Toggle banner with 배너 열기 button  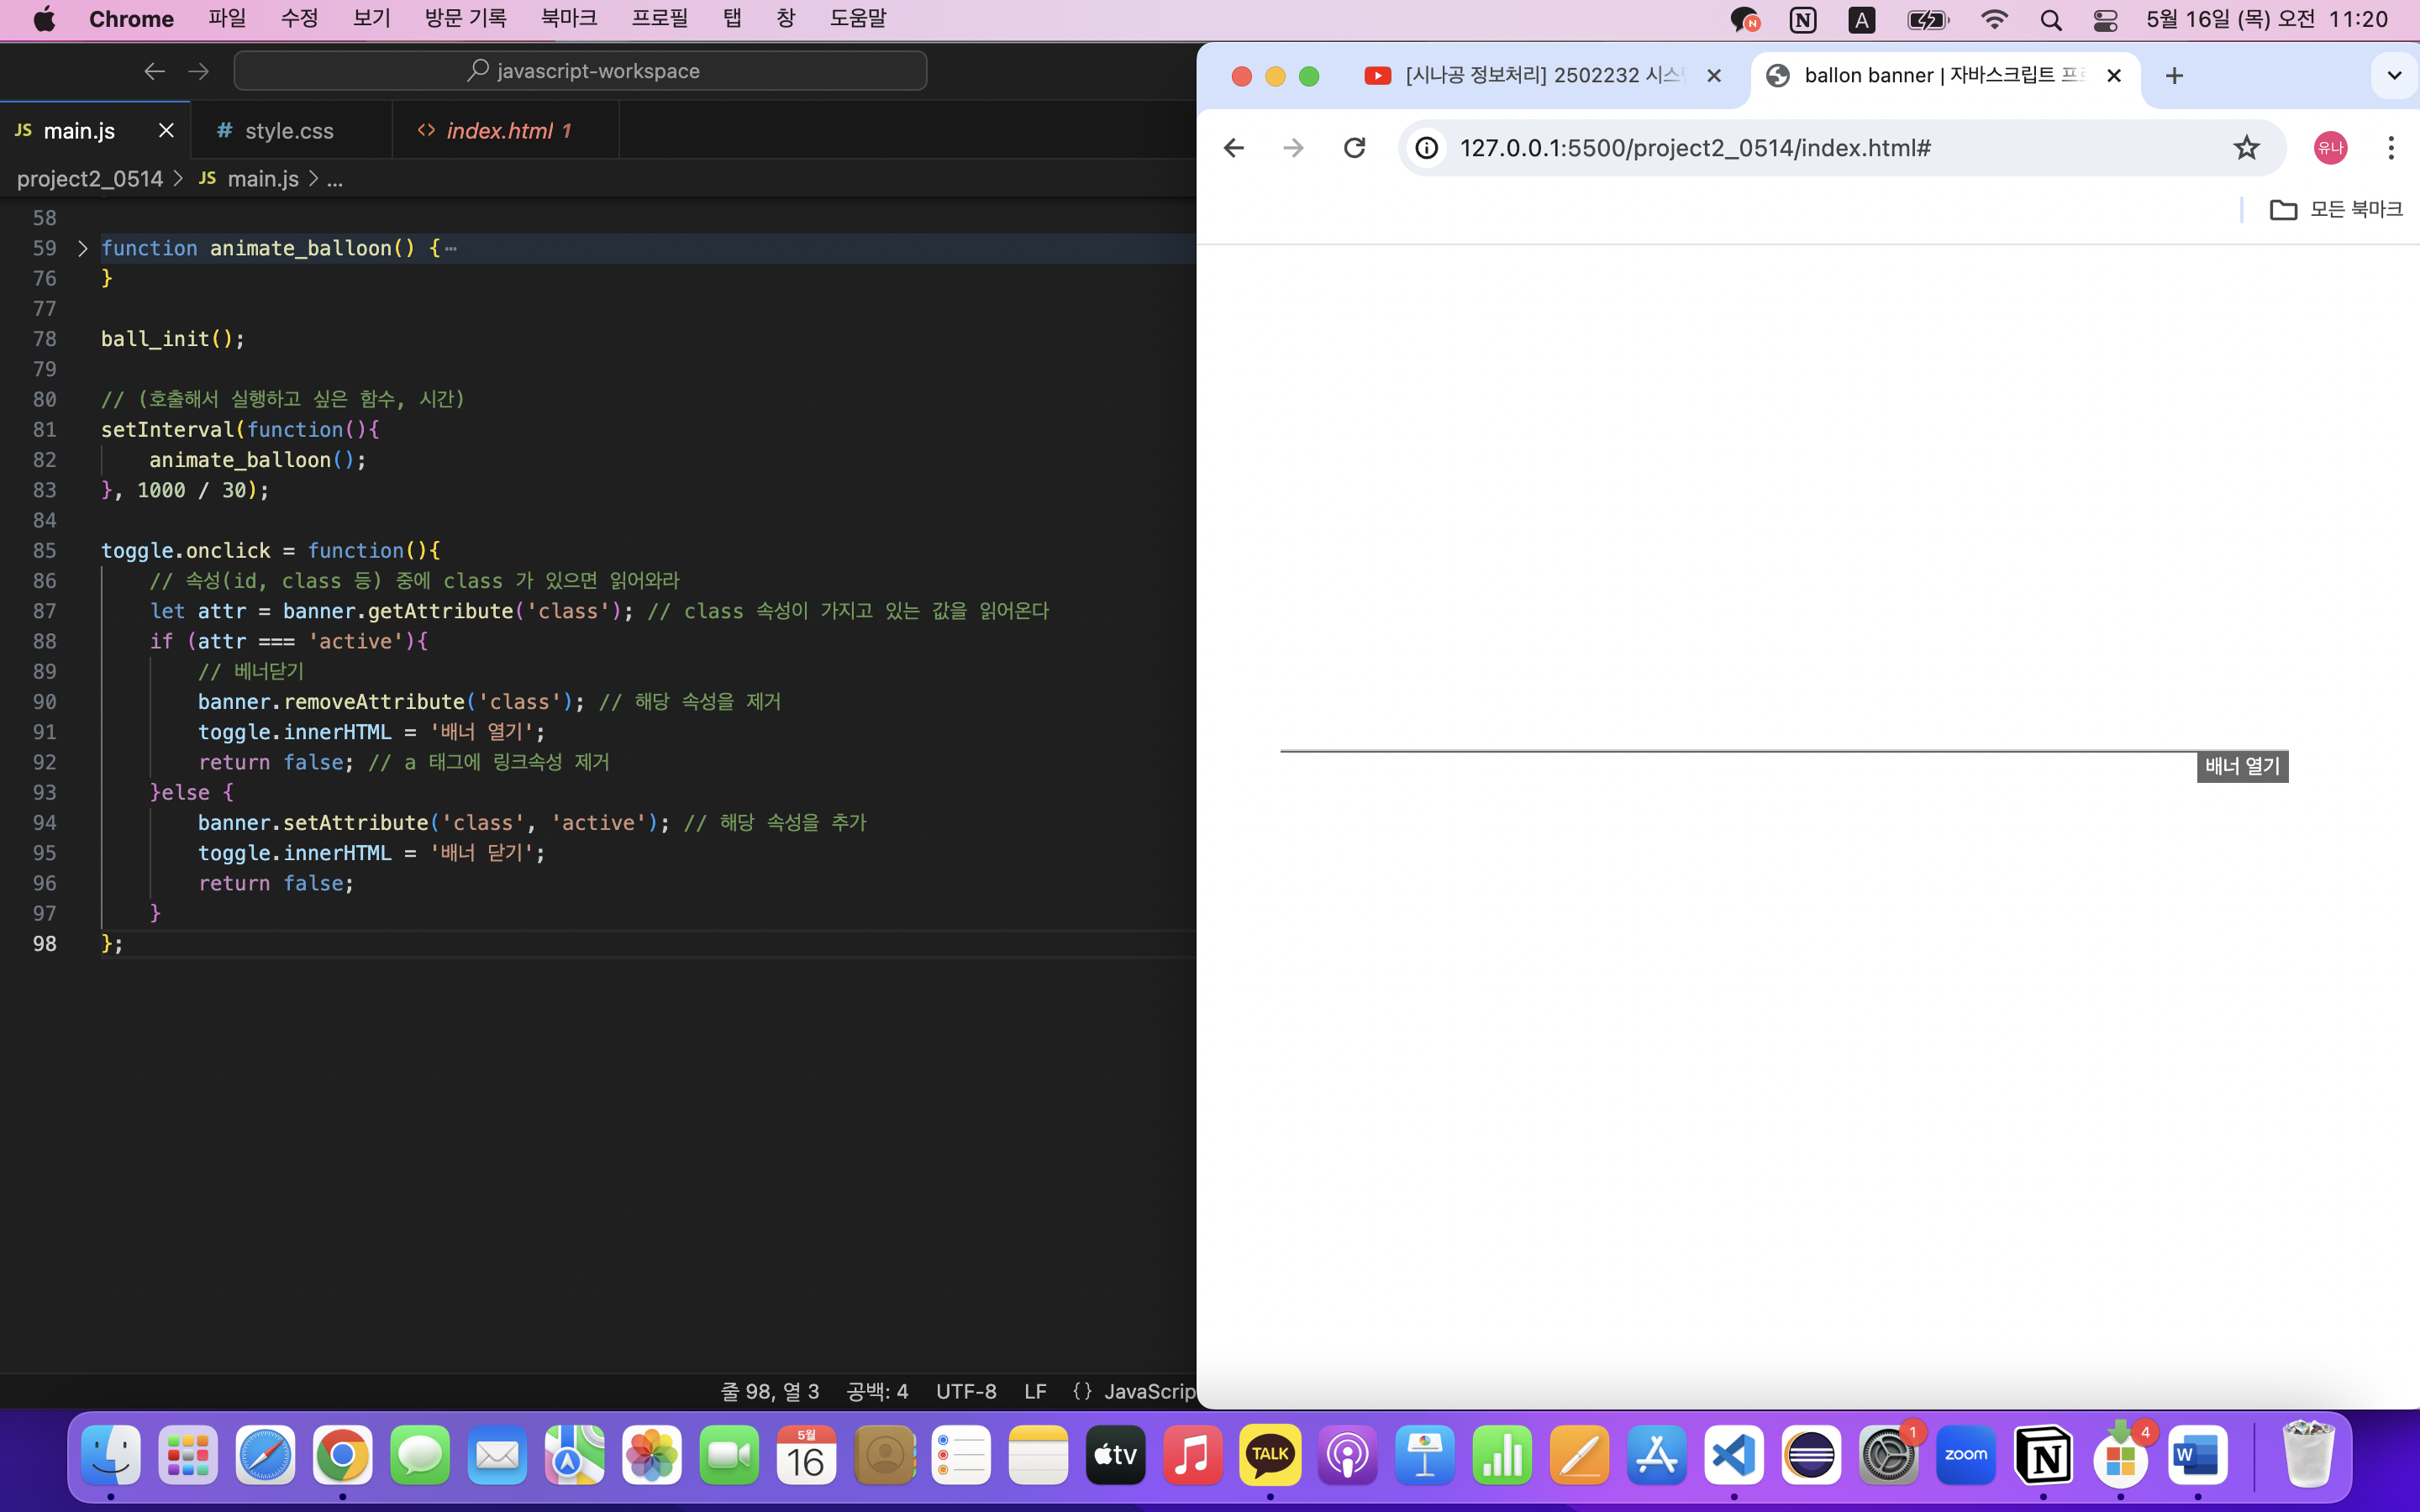[x=2242, y=766]
